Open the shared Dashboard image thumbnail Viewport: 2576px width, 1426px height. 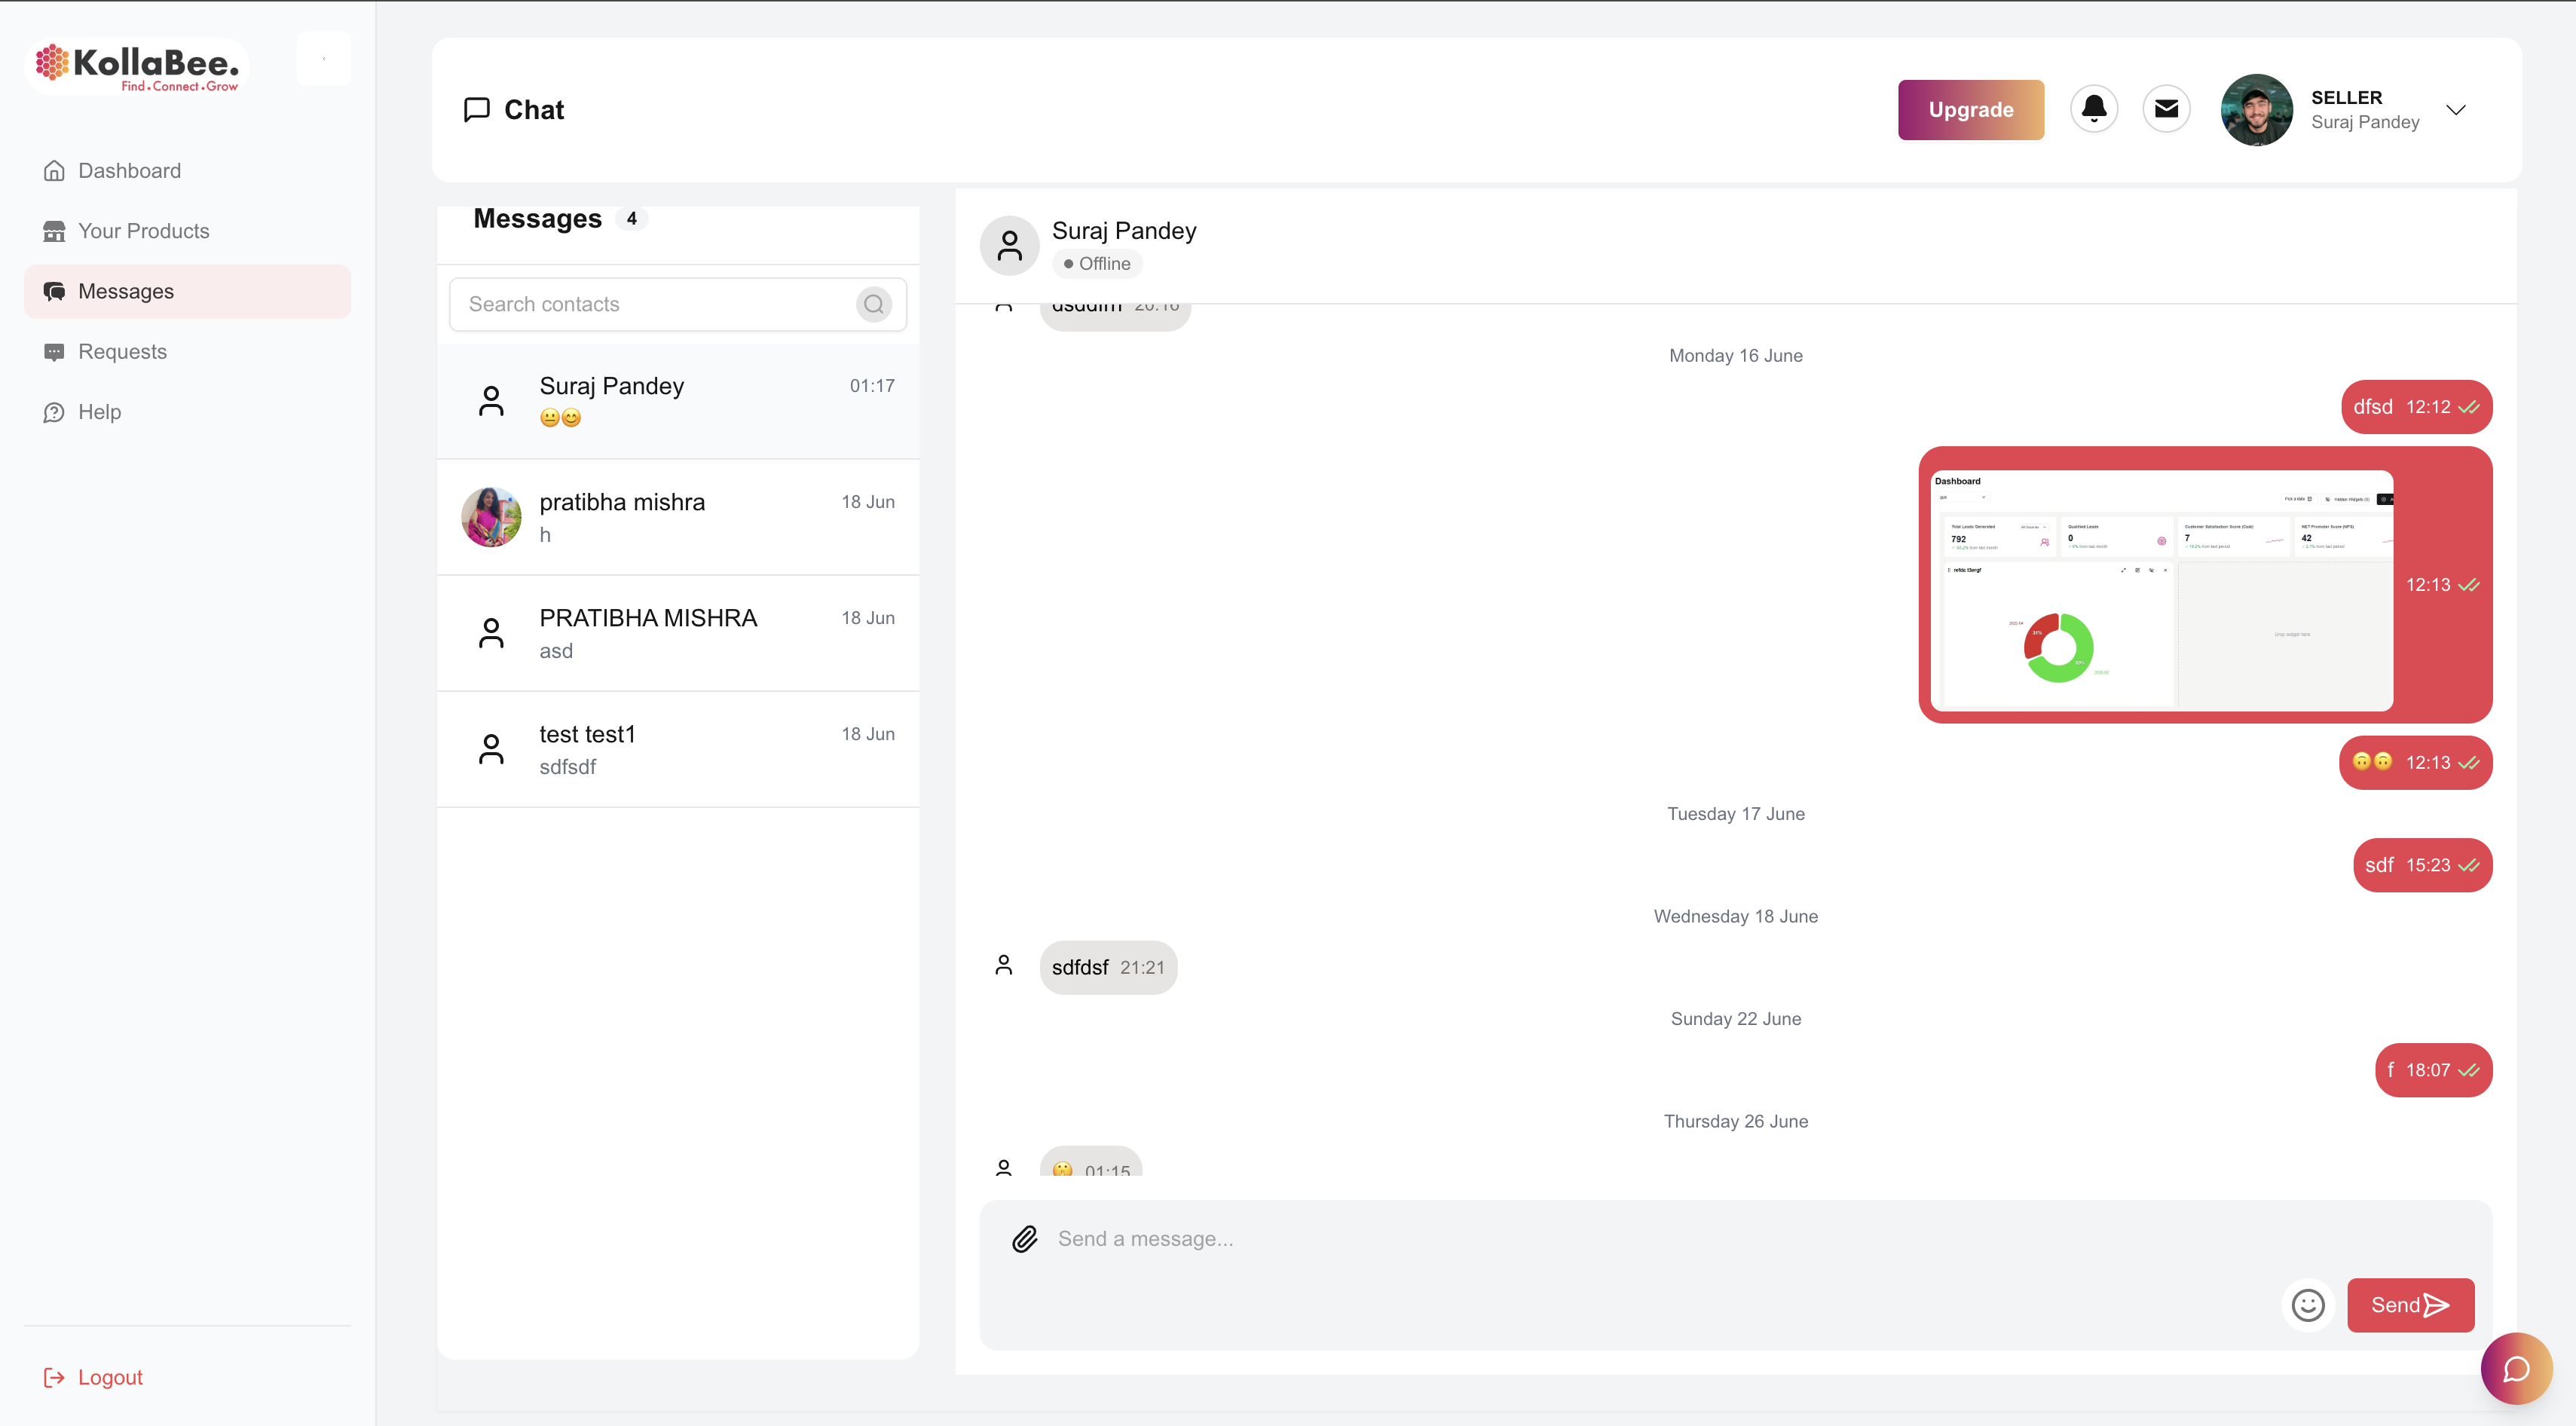coord(2160,589)
